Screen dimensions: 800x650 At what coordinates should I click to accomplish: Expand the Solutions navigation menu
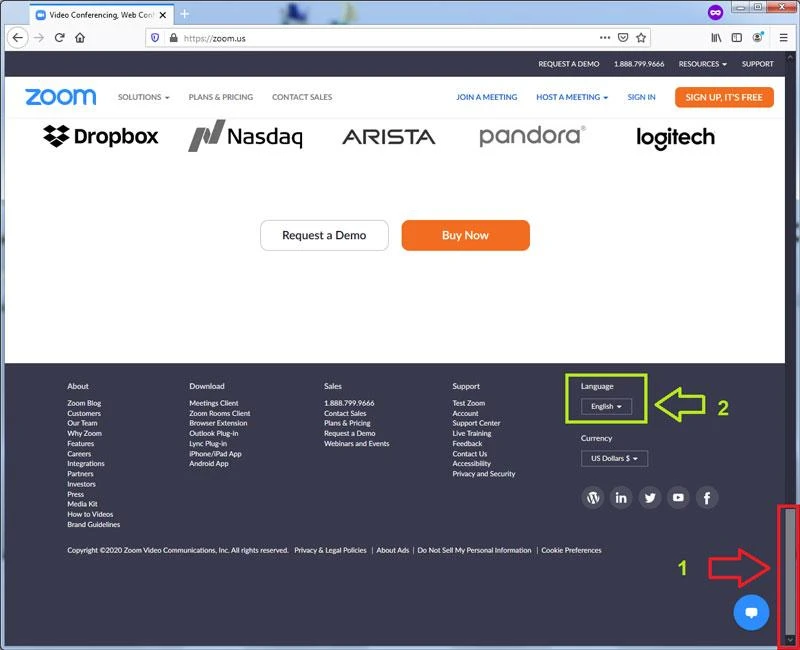click(x=143, y=97)
